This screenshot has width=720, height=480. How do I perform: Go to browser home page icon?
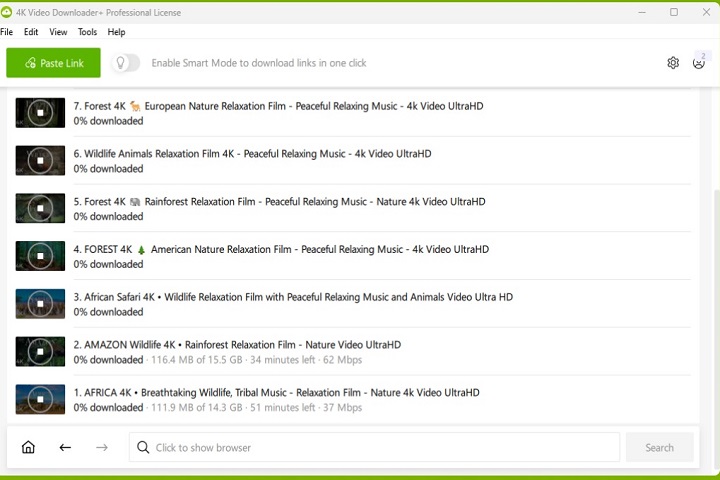[28, 447]
